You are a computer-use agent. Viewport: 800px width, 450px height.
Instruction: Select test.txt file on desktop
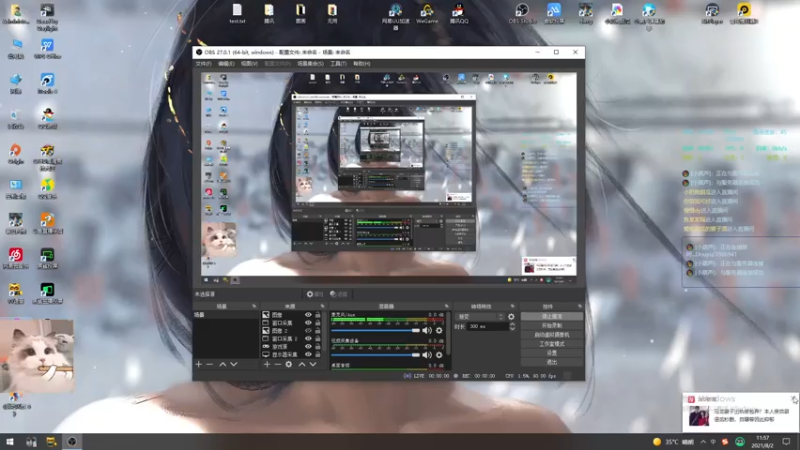237,14
